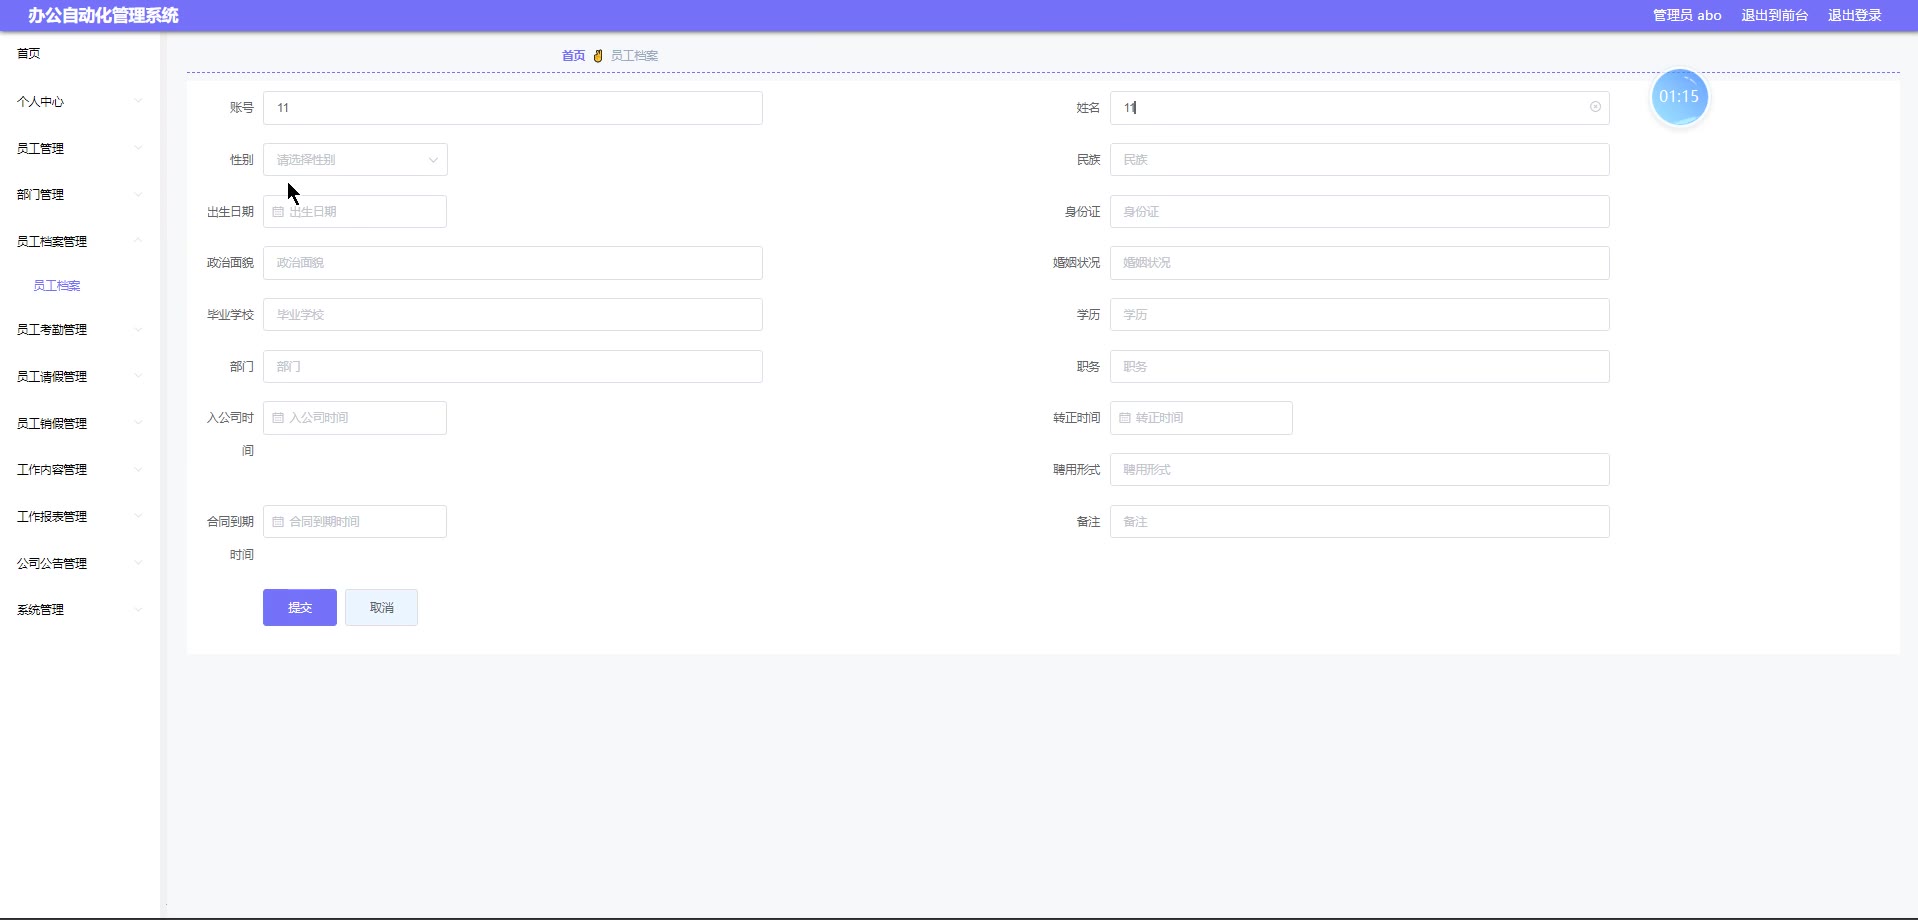Click the 身份证 input field
This screenshot has width=1918, height=920.
[1360, 212]
